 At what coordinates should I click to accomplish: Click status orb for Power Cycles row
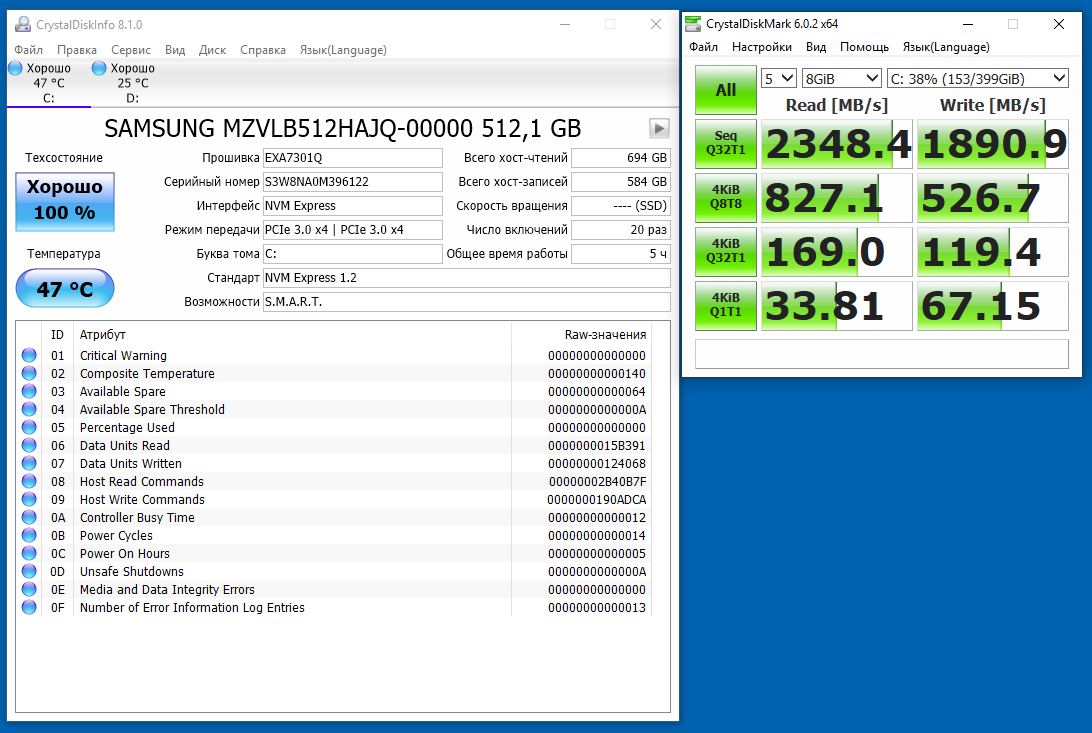(x=29, y=535)
